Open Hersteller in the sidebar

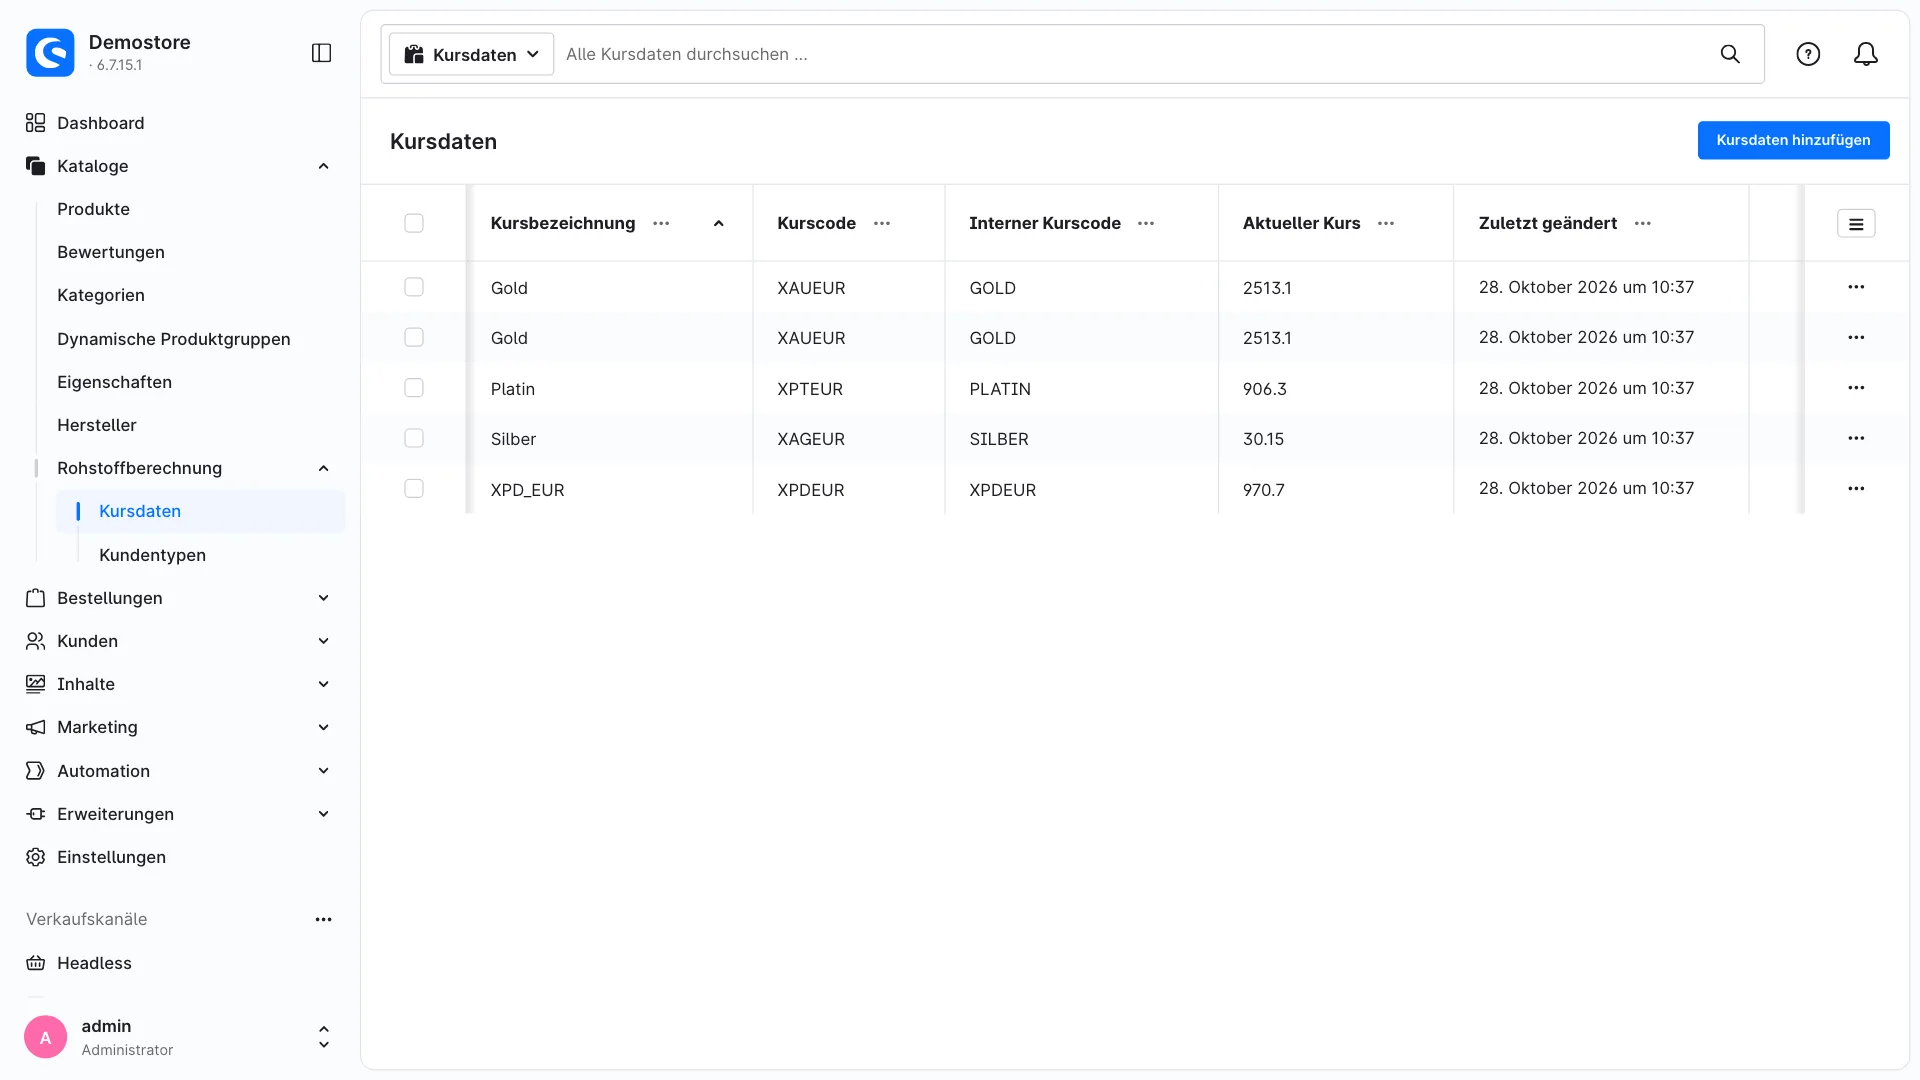(x=96, y=425)
